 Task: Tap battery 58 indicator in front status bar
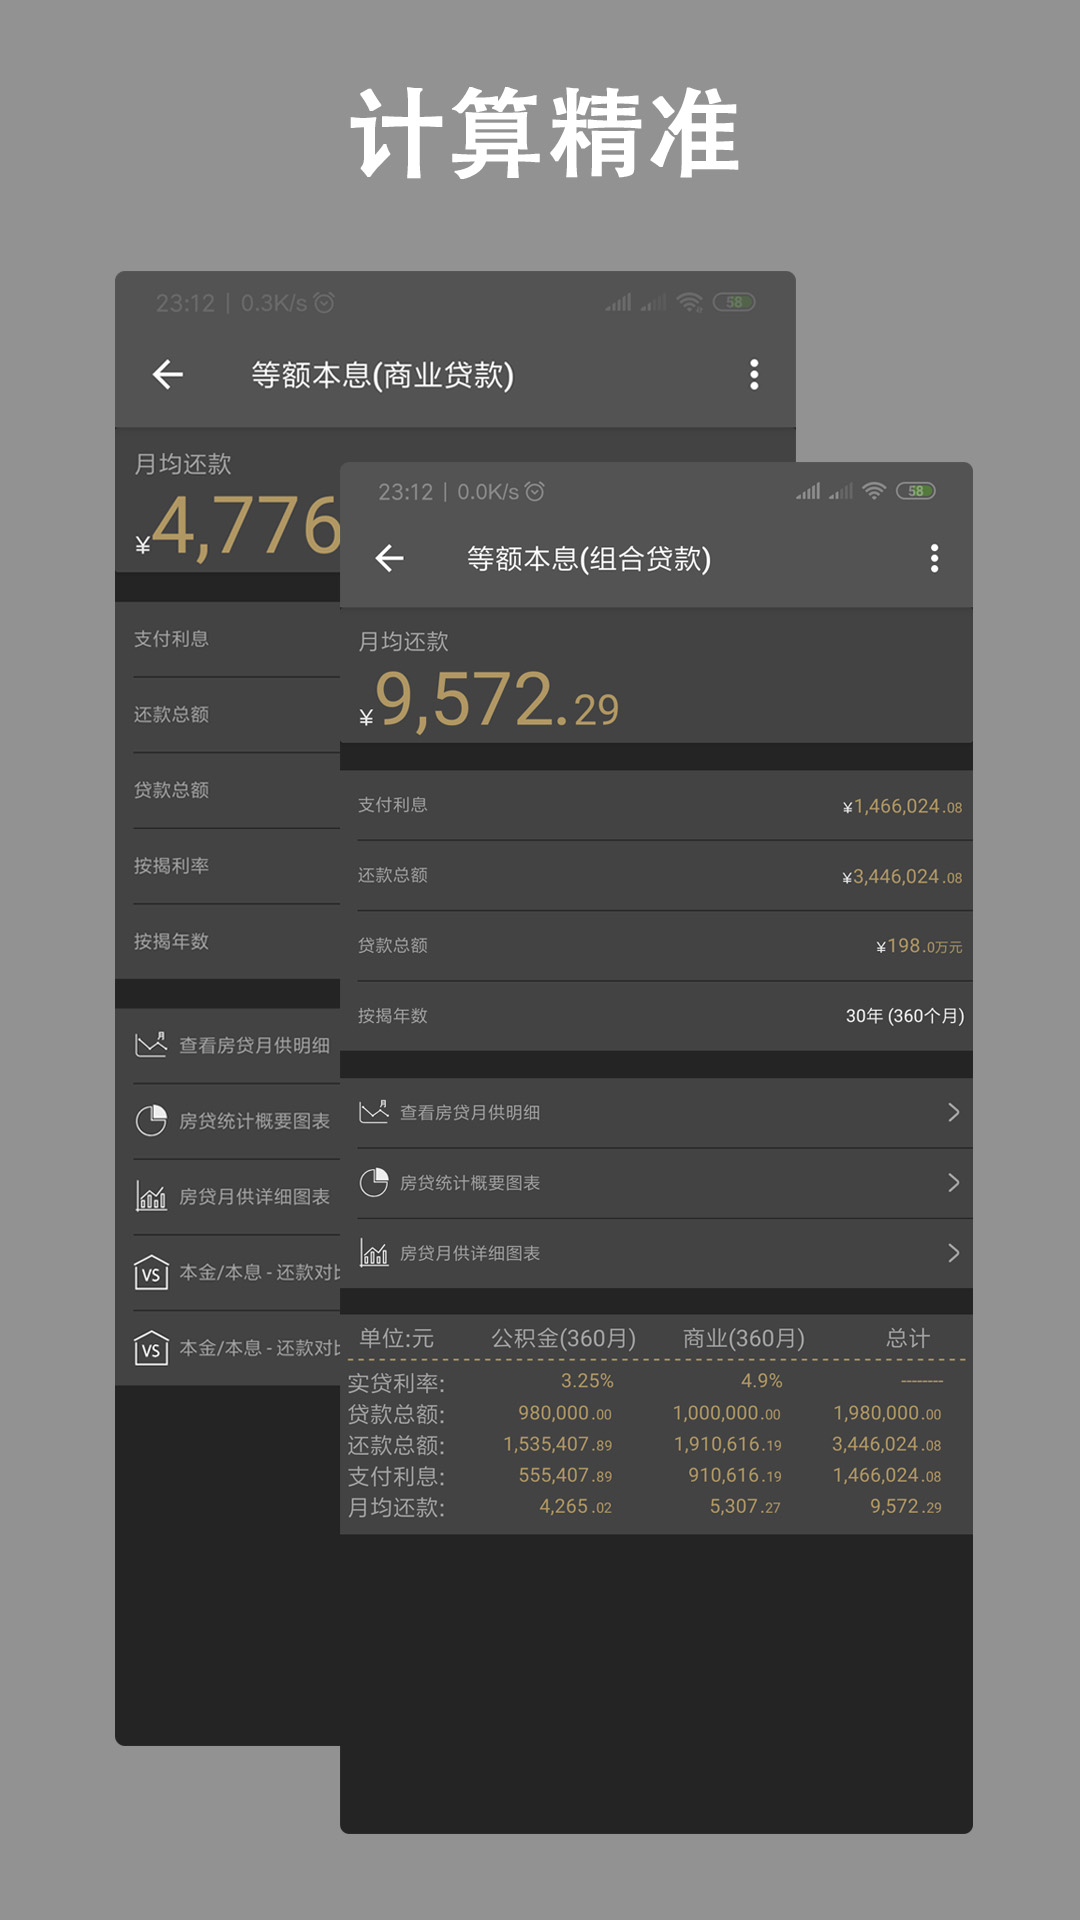[x=916, y=491]
